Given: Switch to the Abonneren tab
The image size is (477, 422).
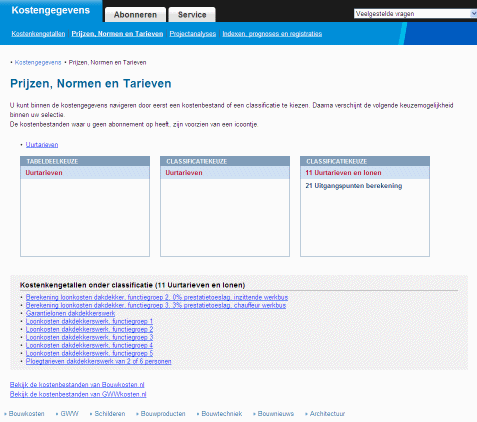Looking at the screenshot, I should point(135,15).
